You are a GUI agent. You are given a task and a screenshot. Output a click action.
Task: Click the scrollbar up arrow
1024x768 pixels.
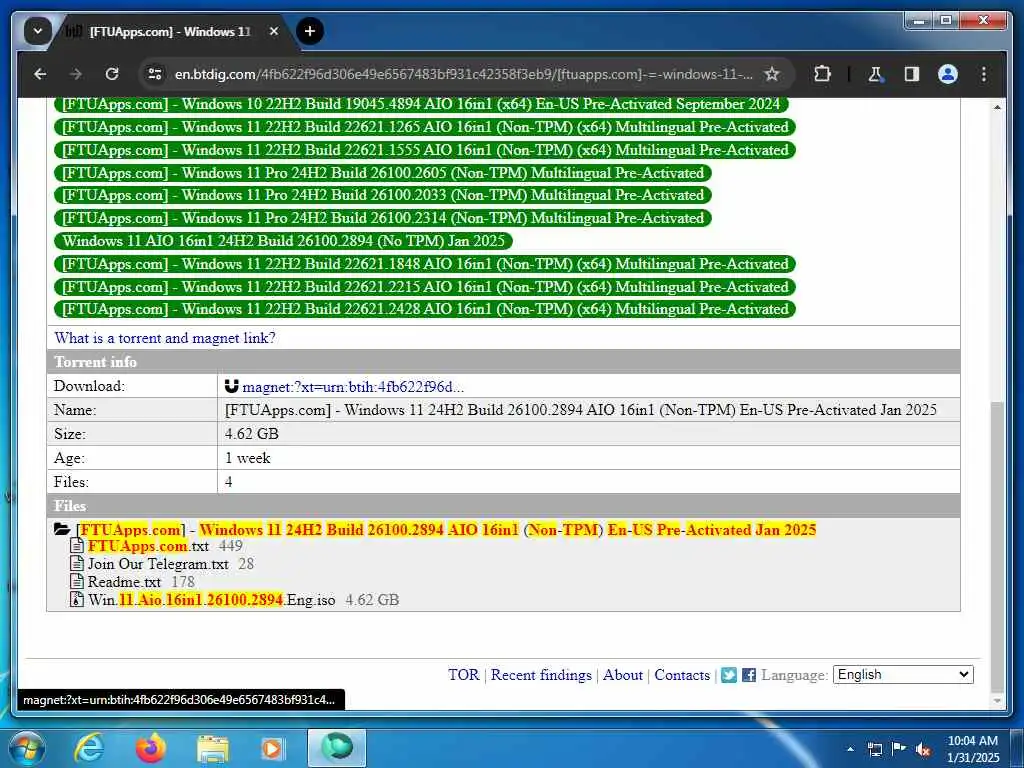[997, 106]
